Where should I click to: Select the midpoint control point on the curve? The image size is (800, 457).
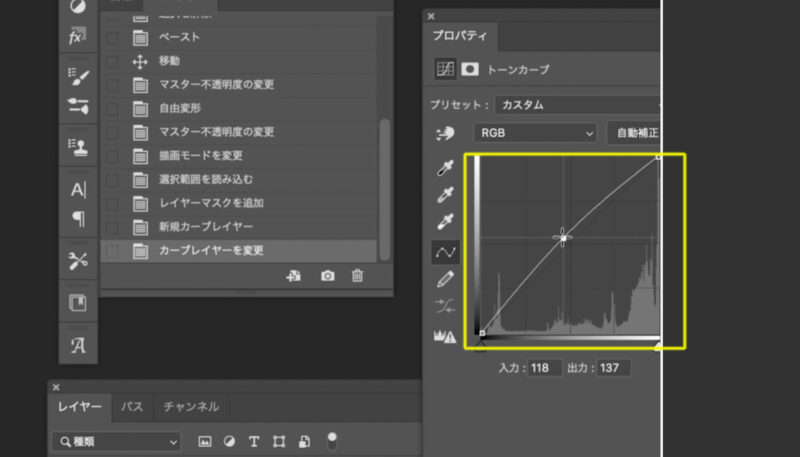coord(563,238)
